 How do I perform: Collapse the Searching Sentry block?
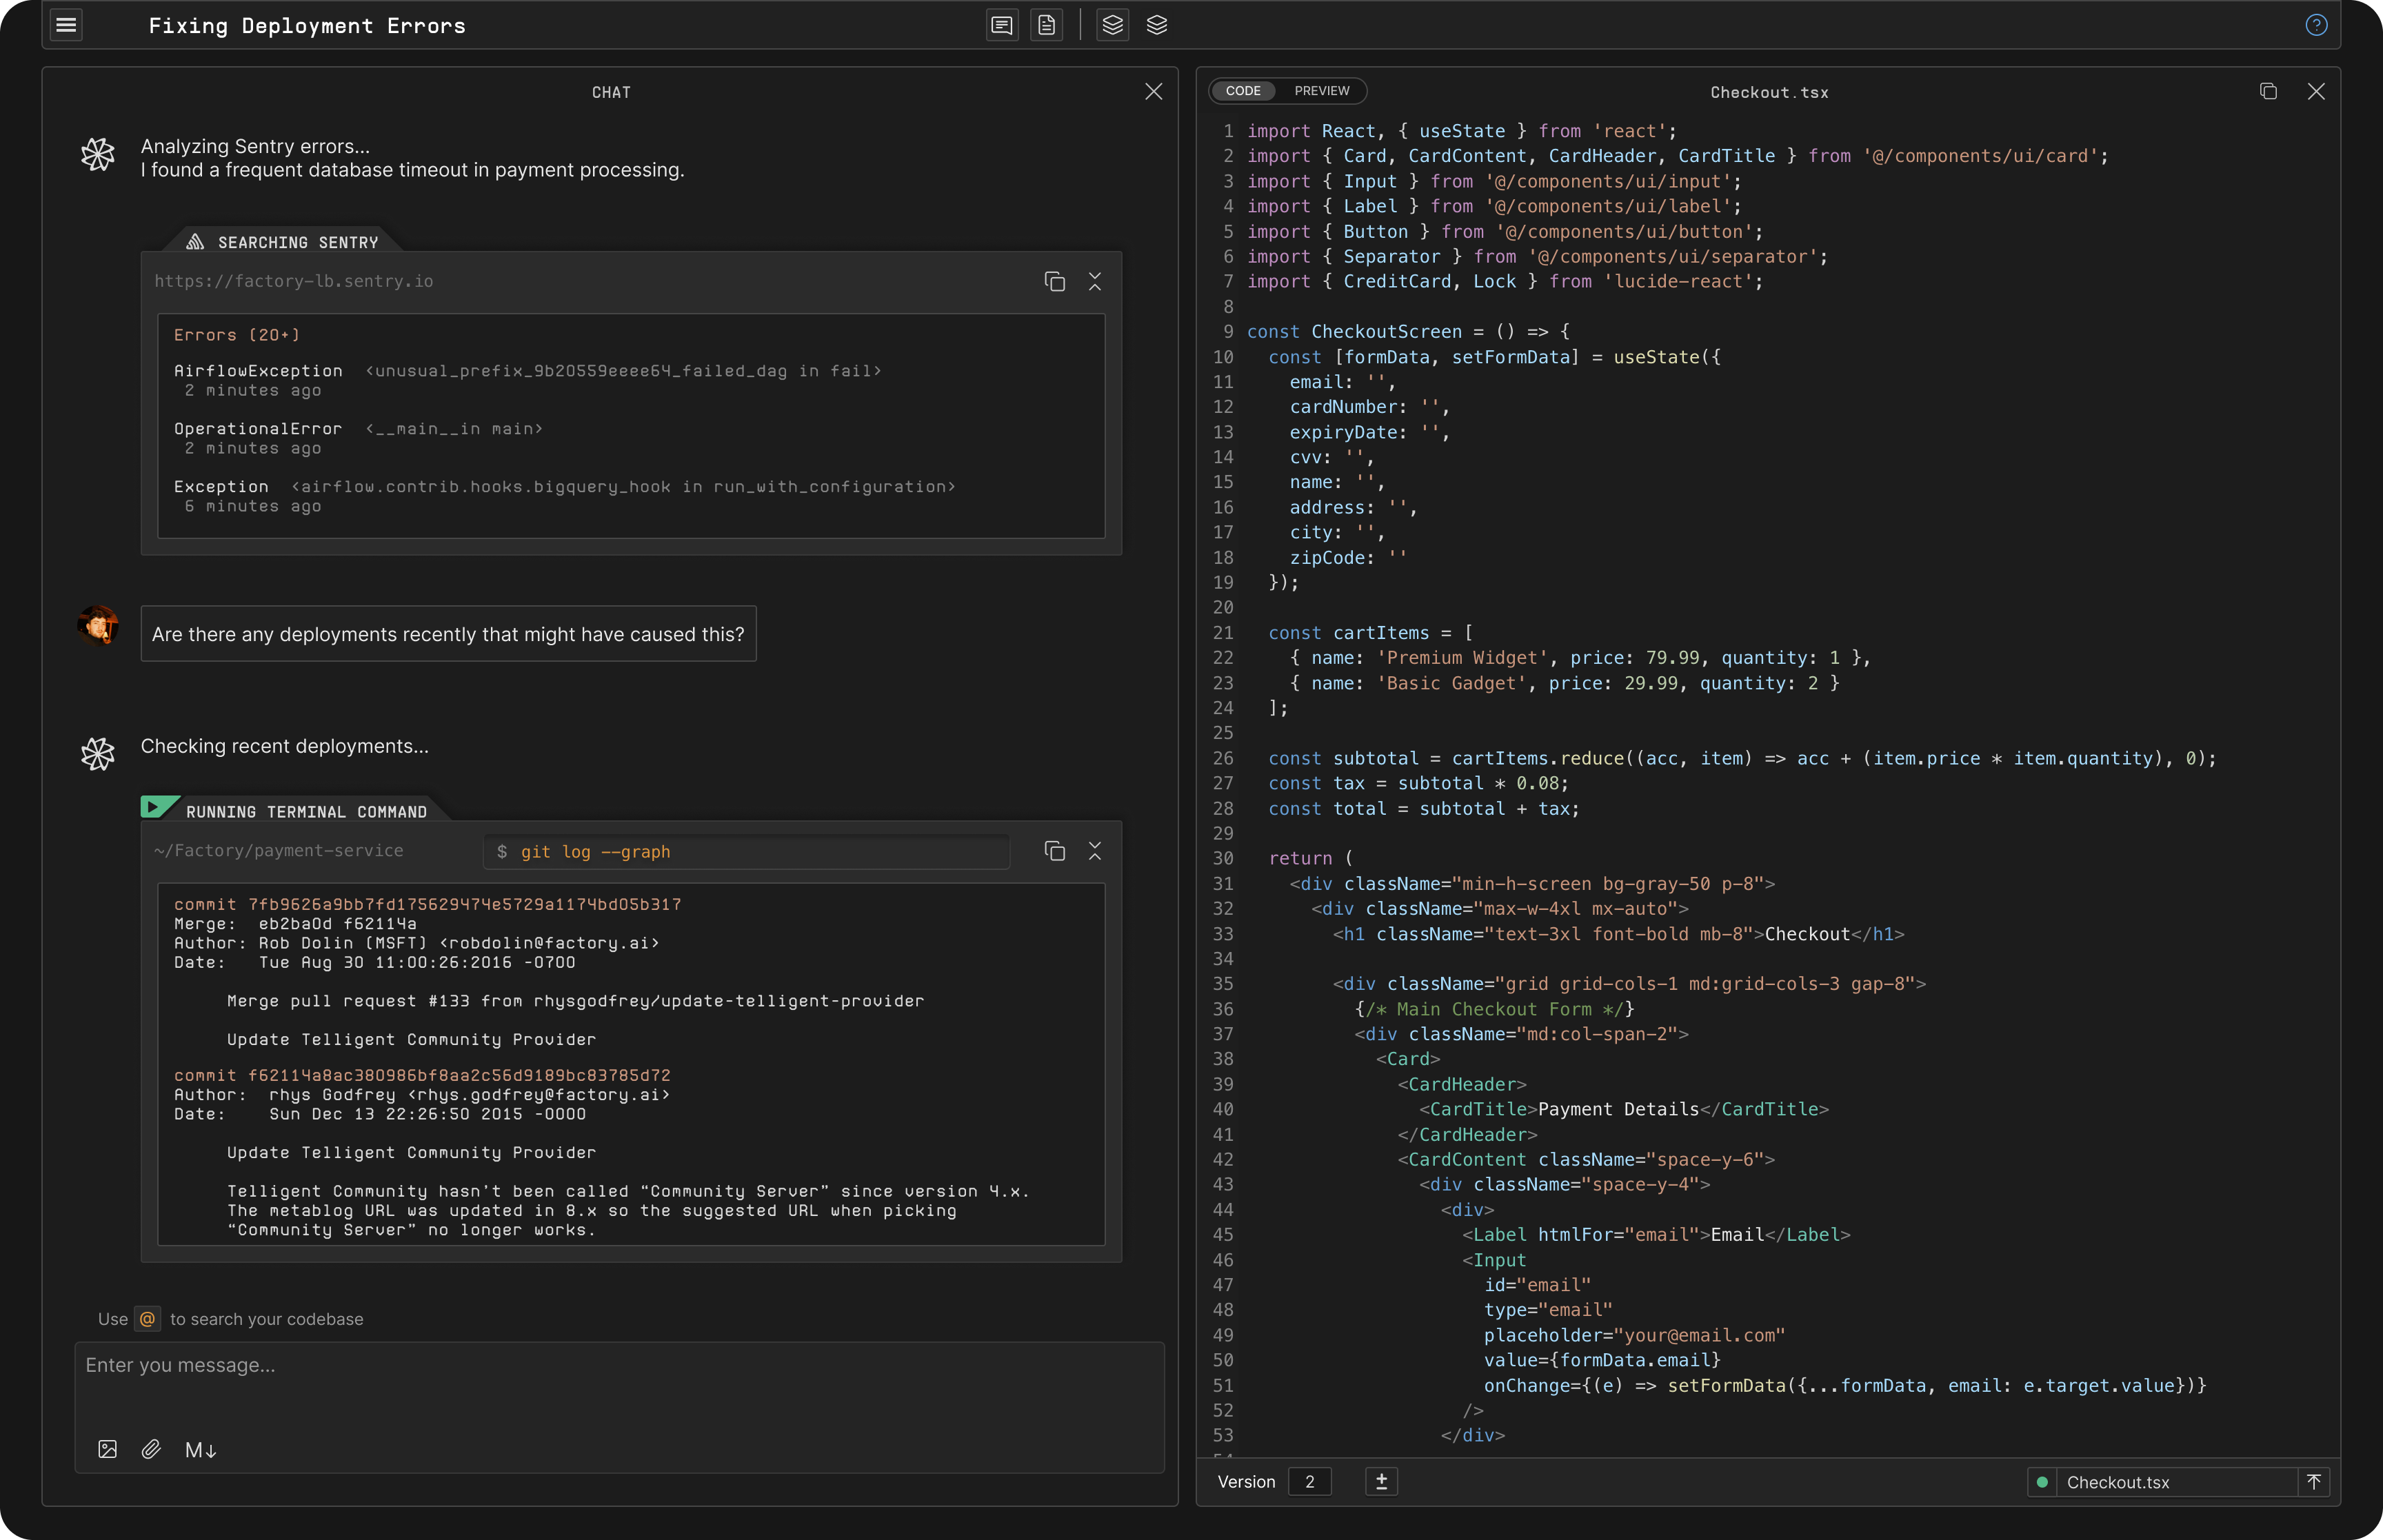(x=1095, y=282)
